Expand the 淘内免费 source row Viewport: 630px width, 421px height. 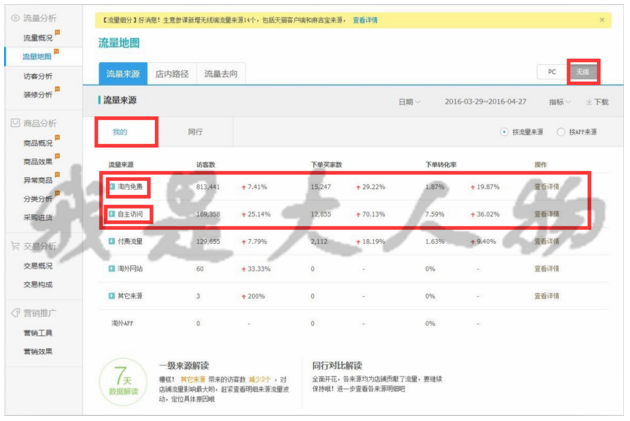pyautogui.click(x=112, y=186)
